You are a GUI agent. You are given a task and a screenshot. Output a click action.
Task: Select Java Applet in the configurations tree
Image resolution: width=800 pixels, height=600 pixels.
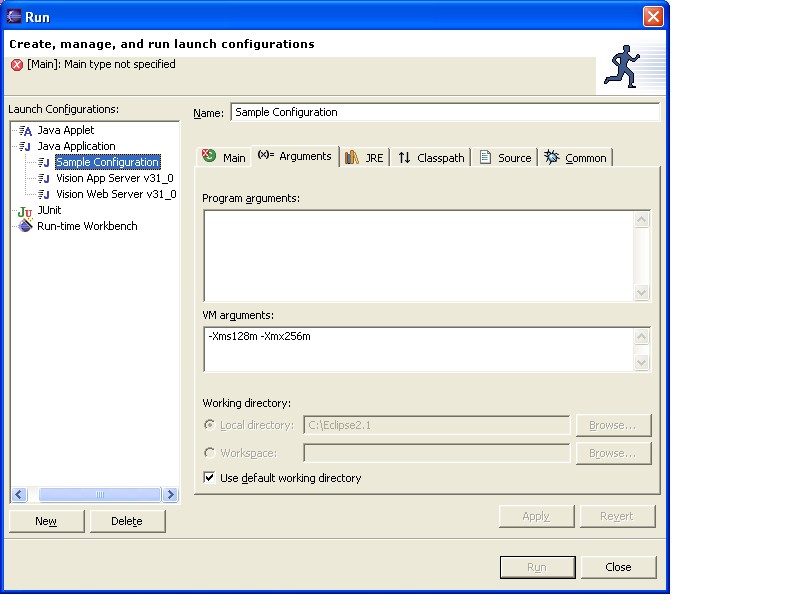(66, 131)
